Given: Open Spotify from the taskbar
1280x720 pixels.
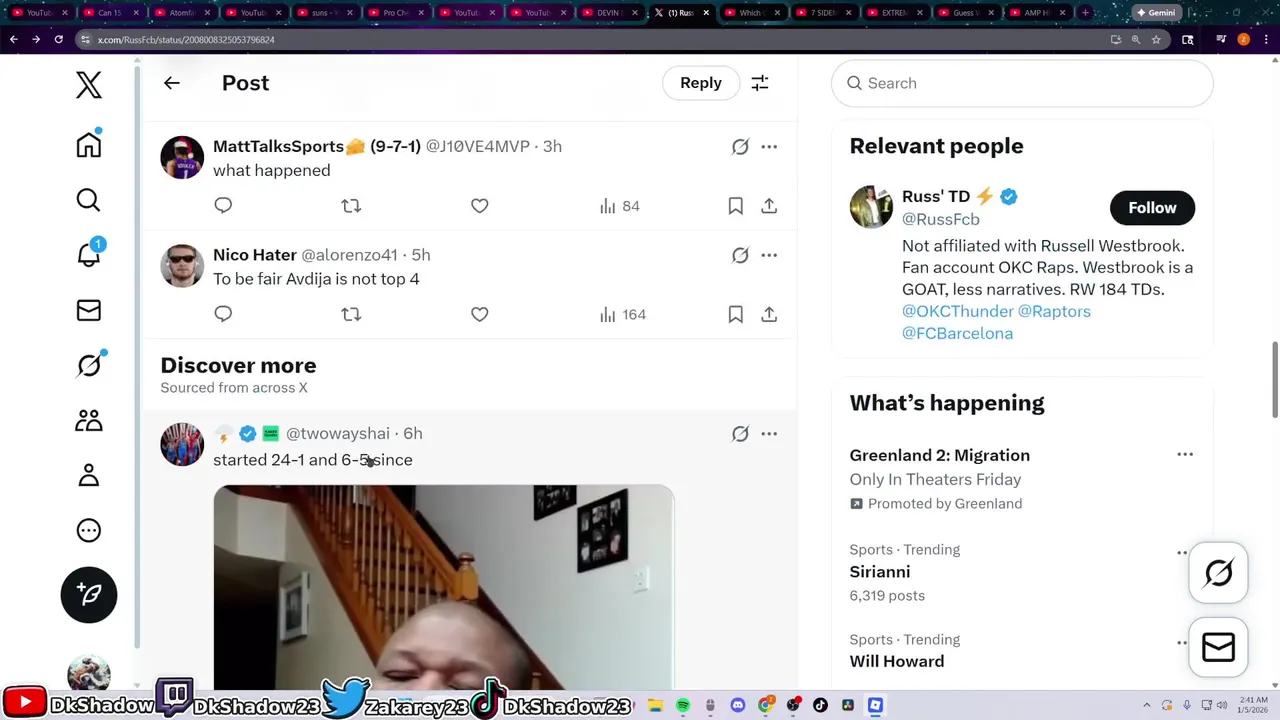Looking at the screenshot, I should point(683,705).
